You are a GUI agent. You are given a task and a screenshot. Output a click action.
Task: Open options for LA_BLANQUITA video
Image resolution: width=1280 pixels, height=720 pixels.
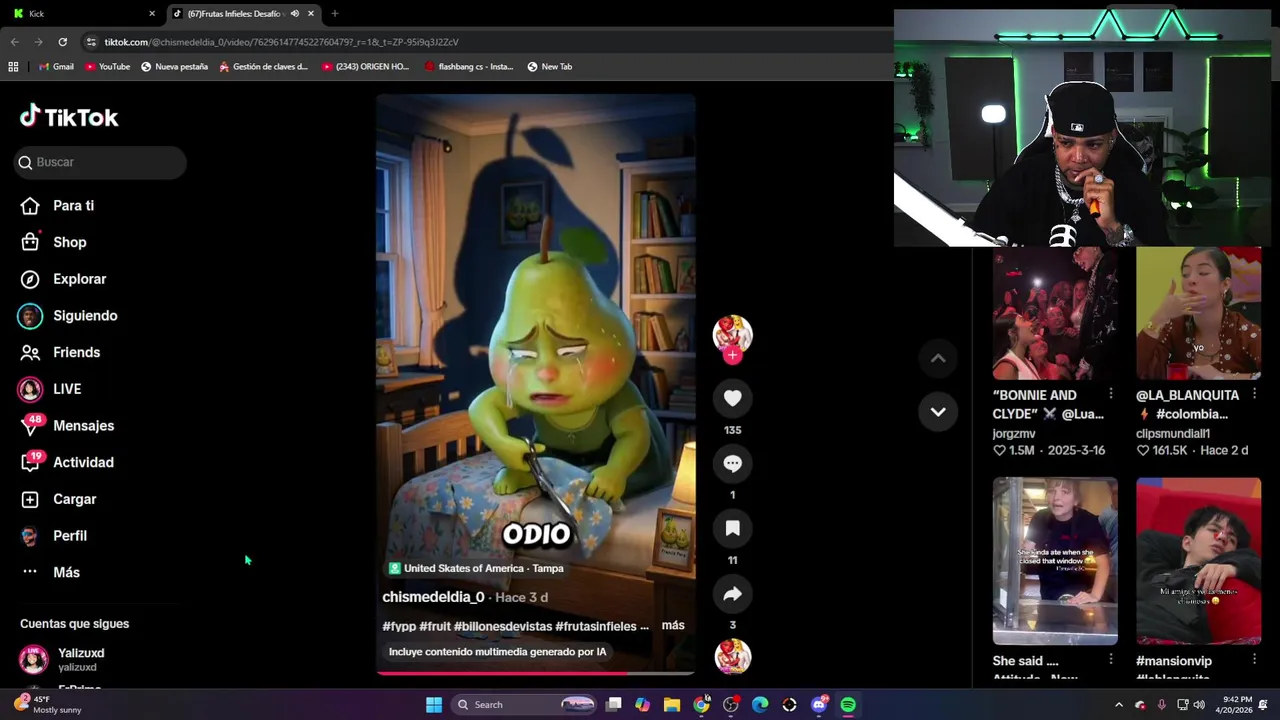click(x=1254, y=394)
